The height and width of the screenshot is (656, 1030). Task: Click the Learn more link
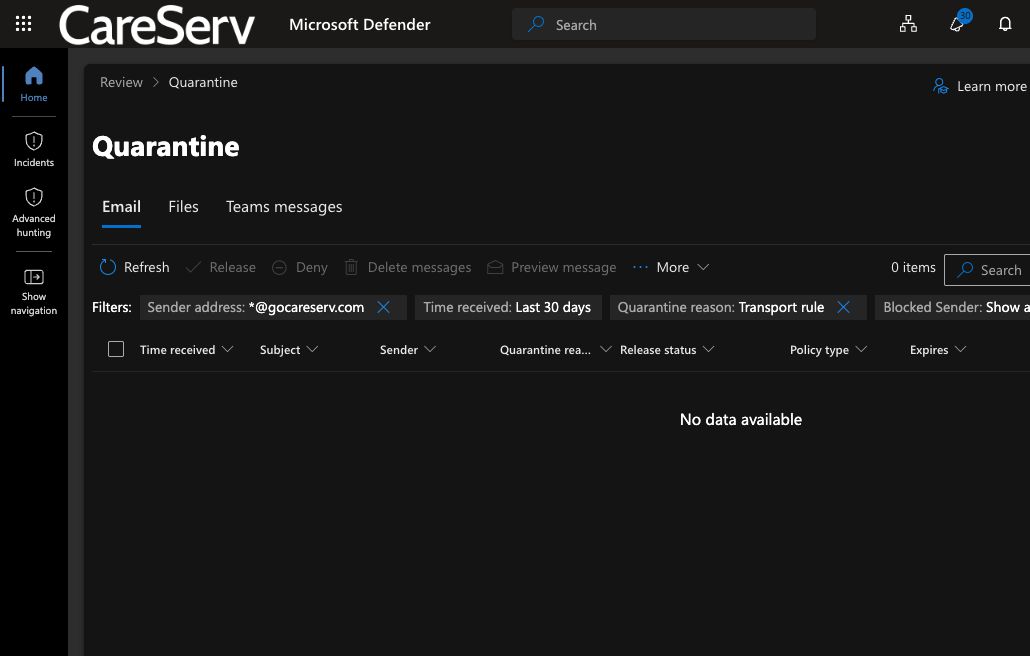coord(991,86)
